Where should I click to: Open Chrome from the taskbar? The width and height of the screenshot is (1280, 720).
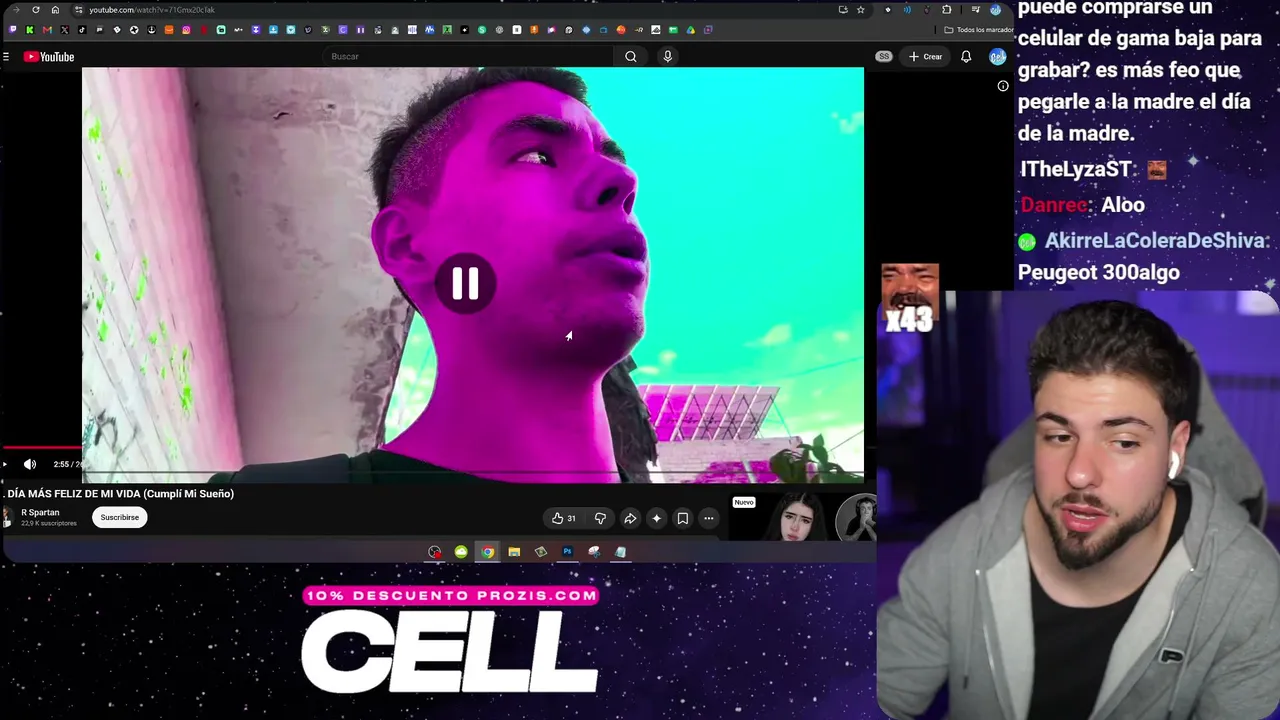(487, 552)
